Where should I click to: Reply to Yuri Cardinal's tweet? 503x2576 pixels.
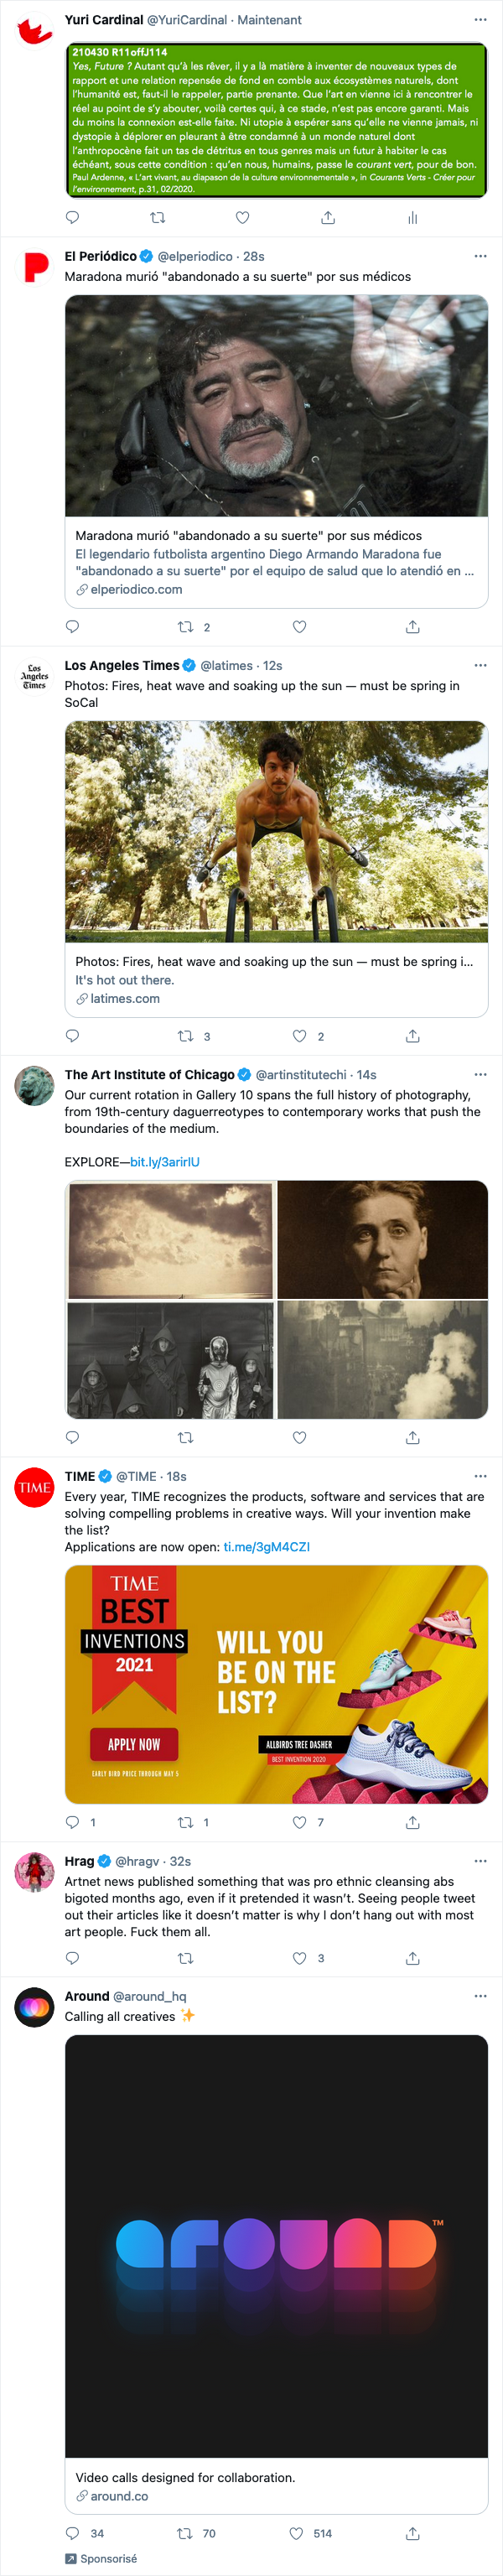tap(72, 217)
